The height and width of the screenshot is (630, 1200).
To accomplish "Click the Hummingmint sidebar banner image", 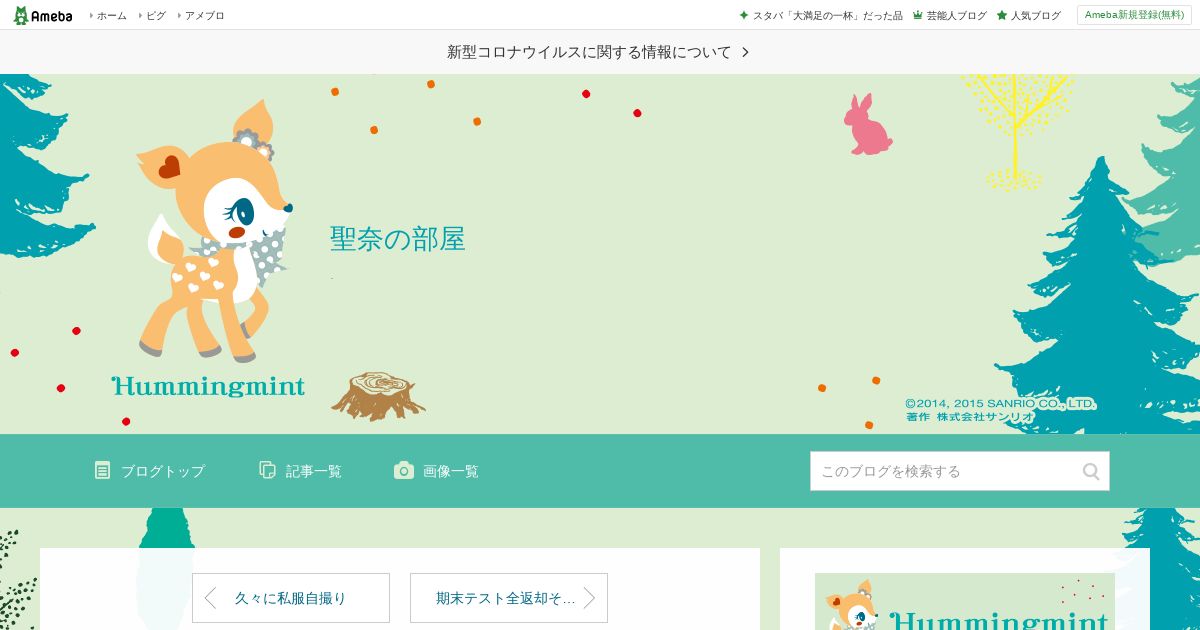I will [965, 601].
